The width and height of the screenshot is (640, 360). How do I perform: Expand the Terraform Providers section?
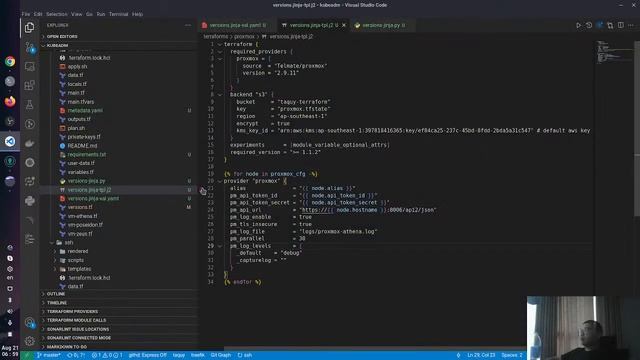click(x=118, y=312)
